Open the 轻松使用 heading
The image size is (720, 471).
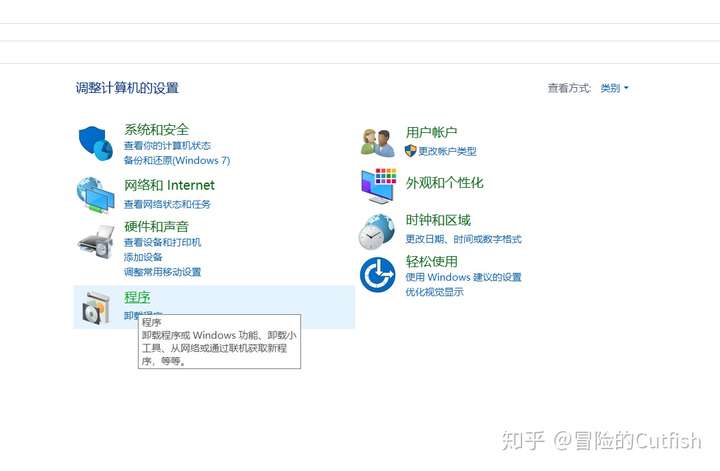(432, 261)
